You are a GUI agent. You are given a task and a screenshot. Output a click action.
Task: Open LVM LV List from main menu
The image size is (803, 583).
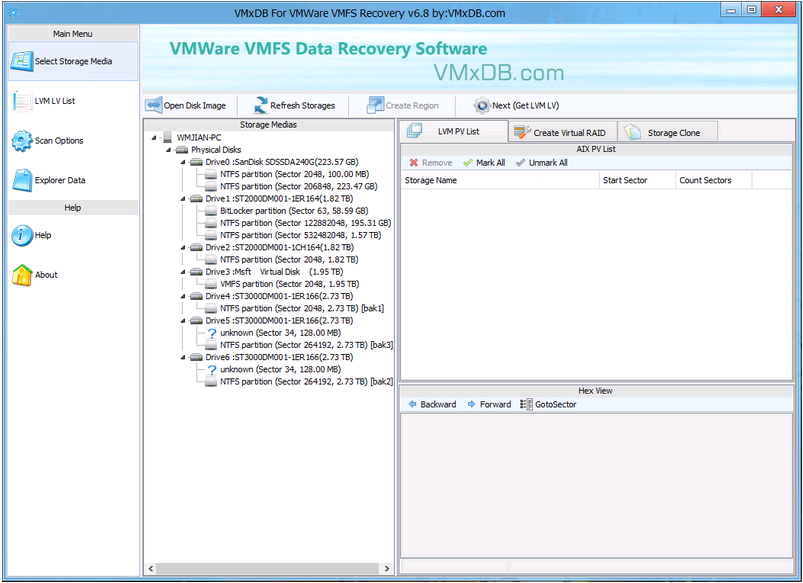73,101
